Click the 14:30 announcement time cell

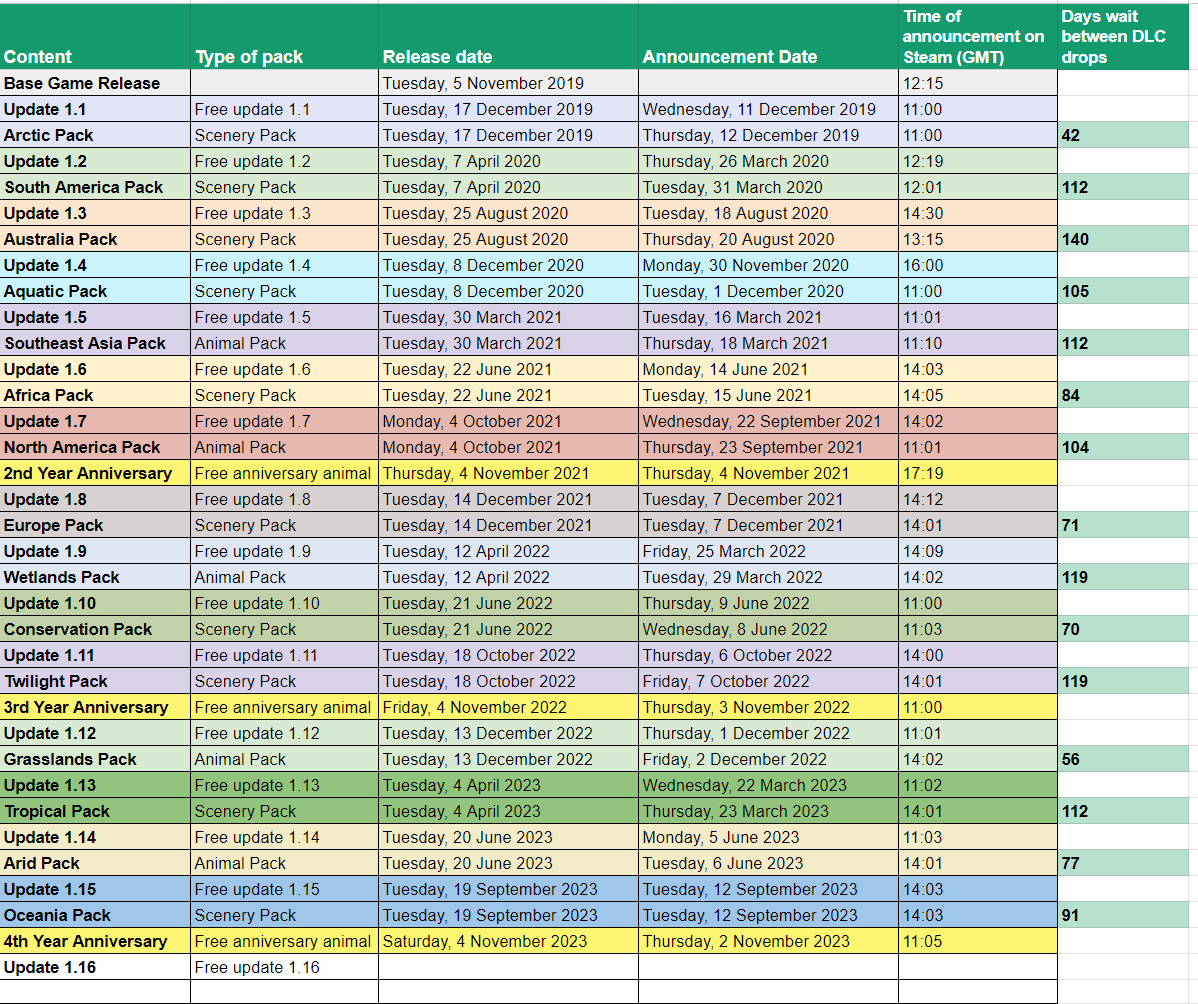point(978,213)
